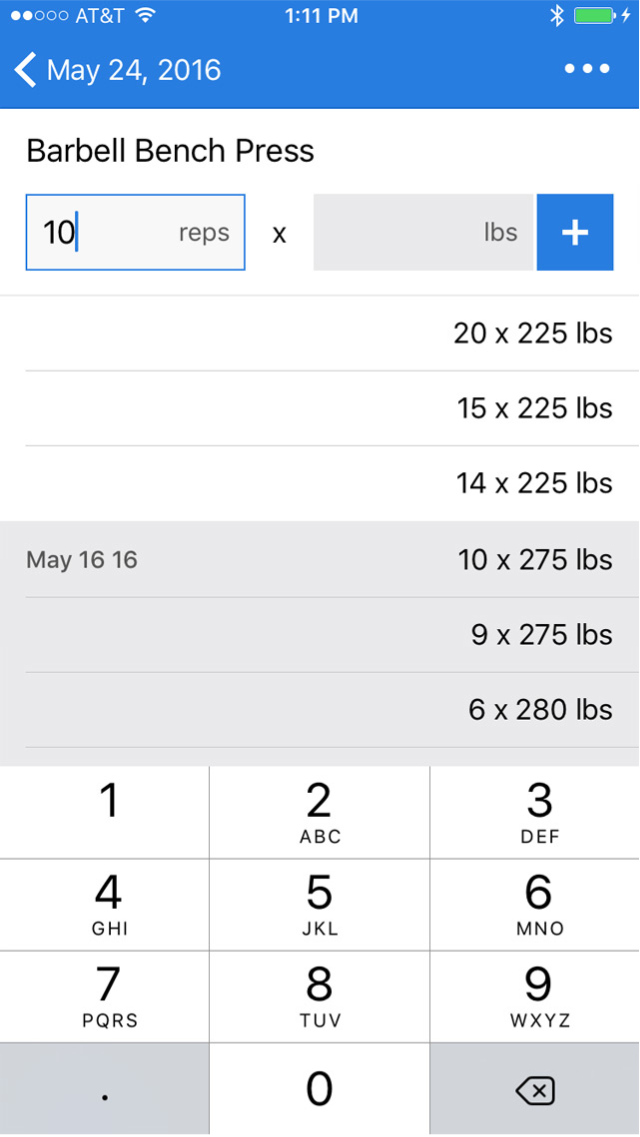Viewport: 640px width, 1137px height.
Task: Tap the Wi-Fi icon in the status bar
Action: [146, 15]
